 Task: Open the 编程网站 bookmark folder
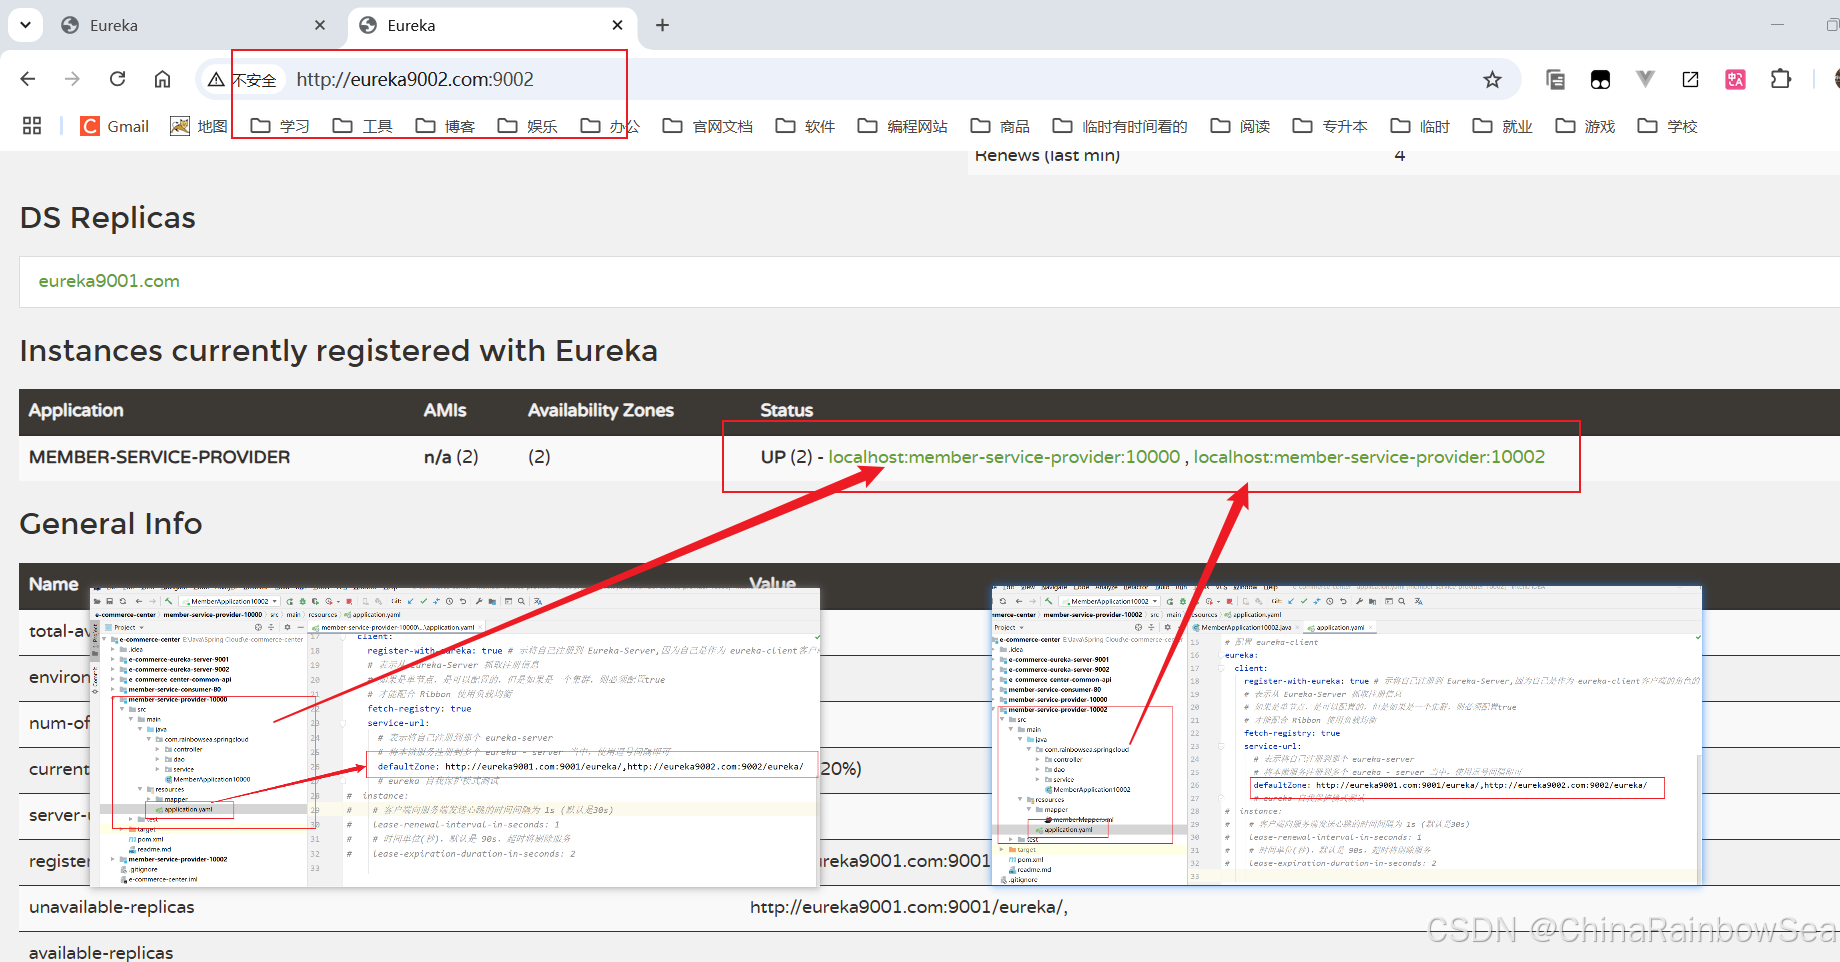tap(903, 126)
